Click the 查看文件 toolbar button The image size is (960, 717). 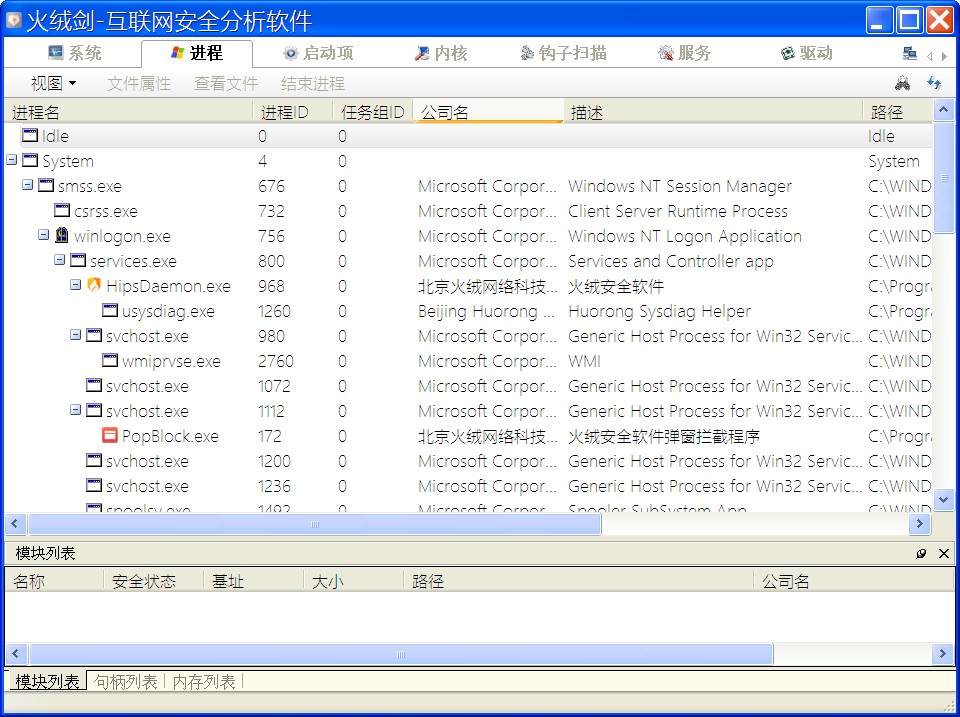pyautogui.click(x=226, y=83)
